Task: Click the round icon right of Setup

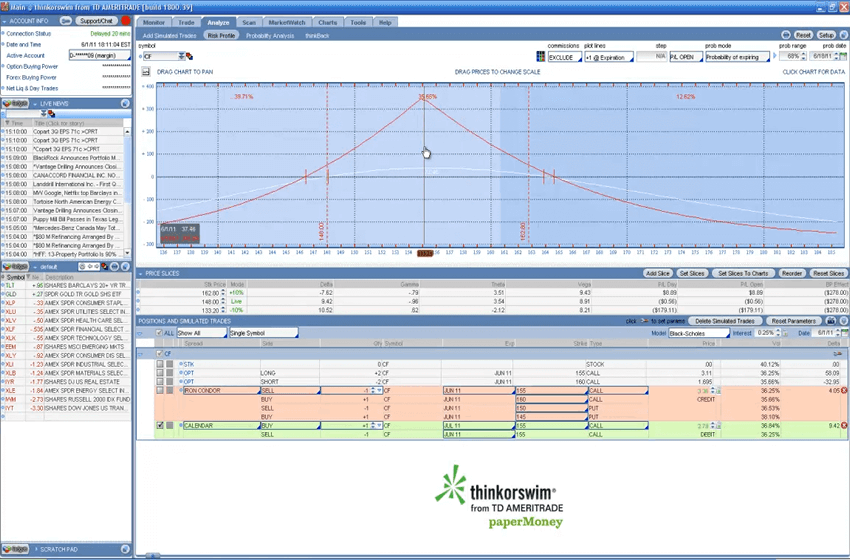Action: 843,35
